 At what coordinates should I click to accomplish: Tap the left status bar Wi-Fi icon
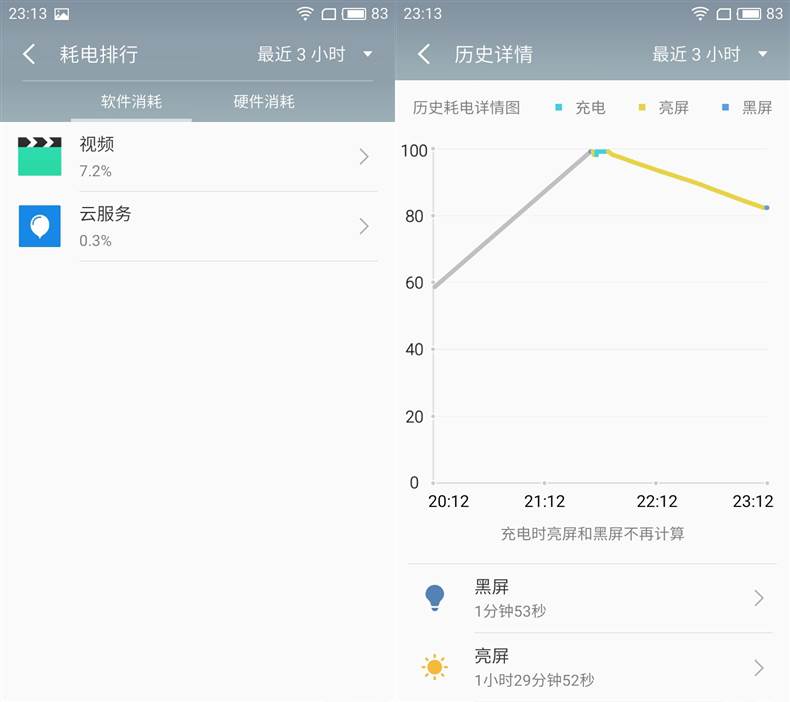305,14
